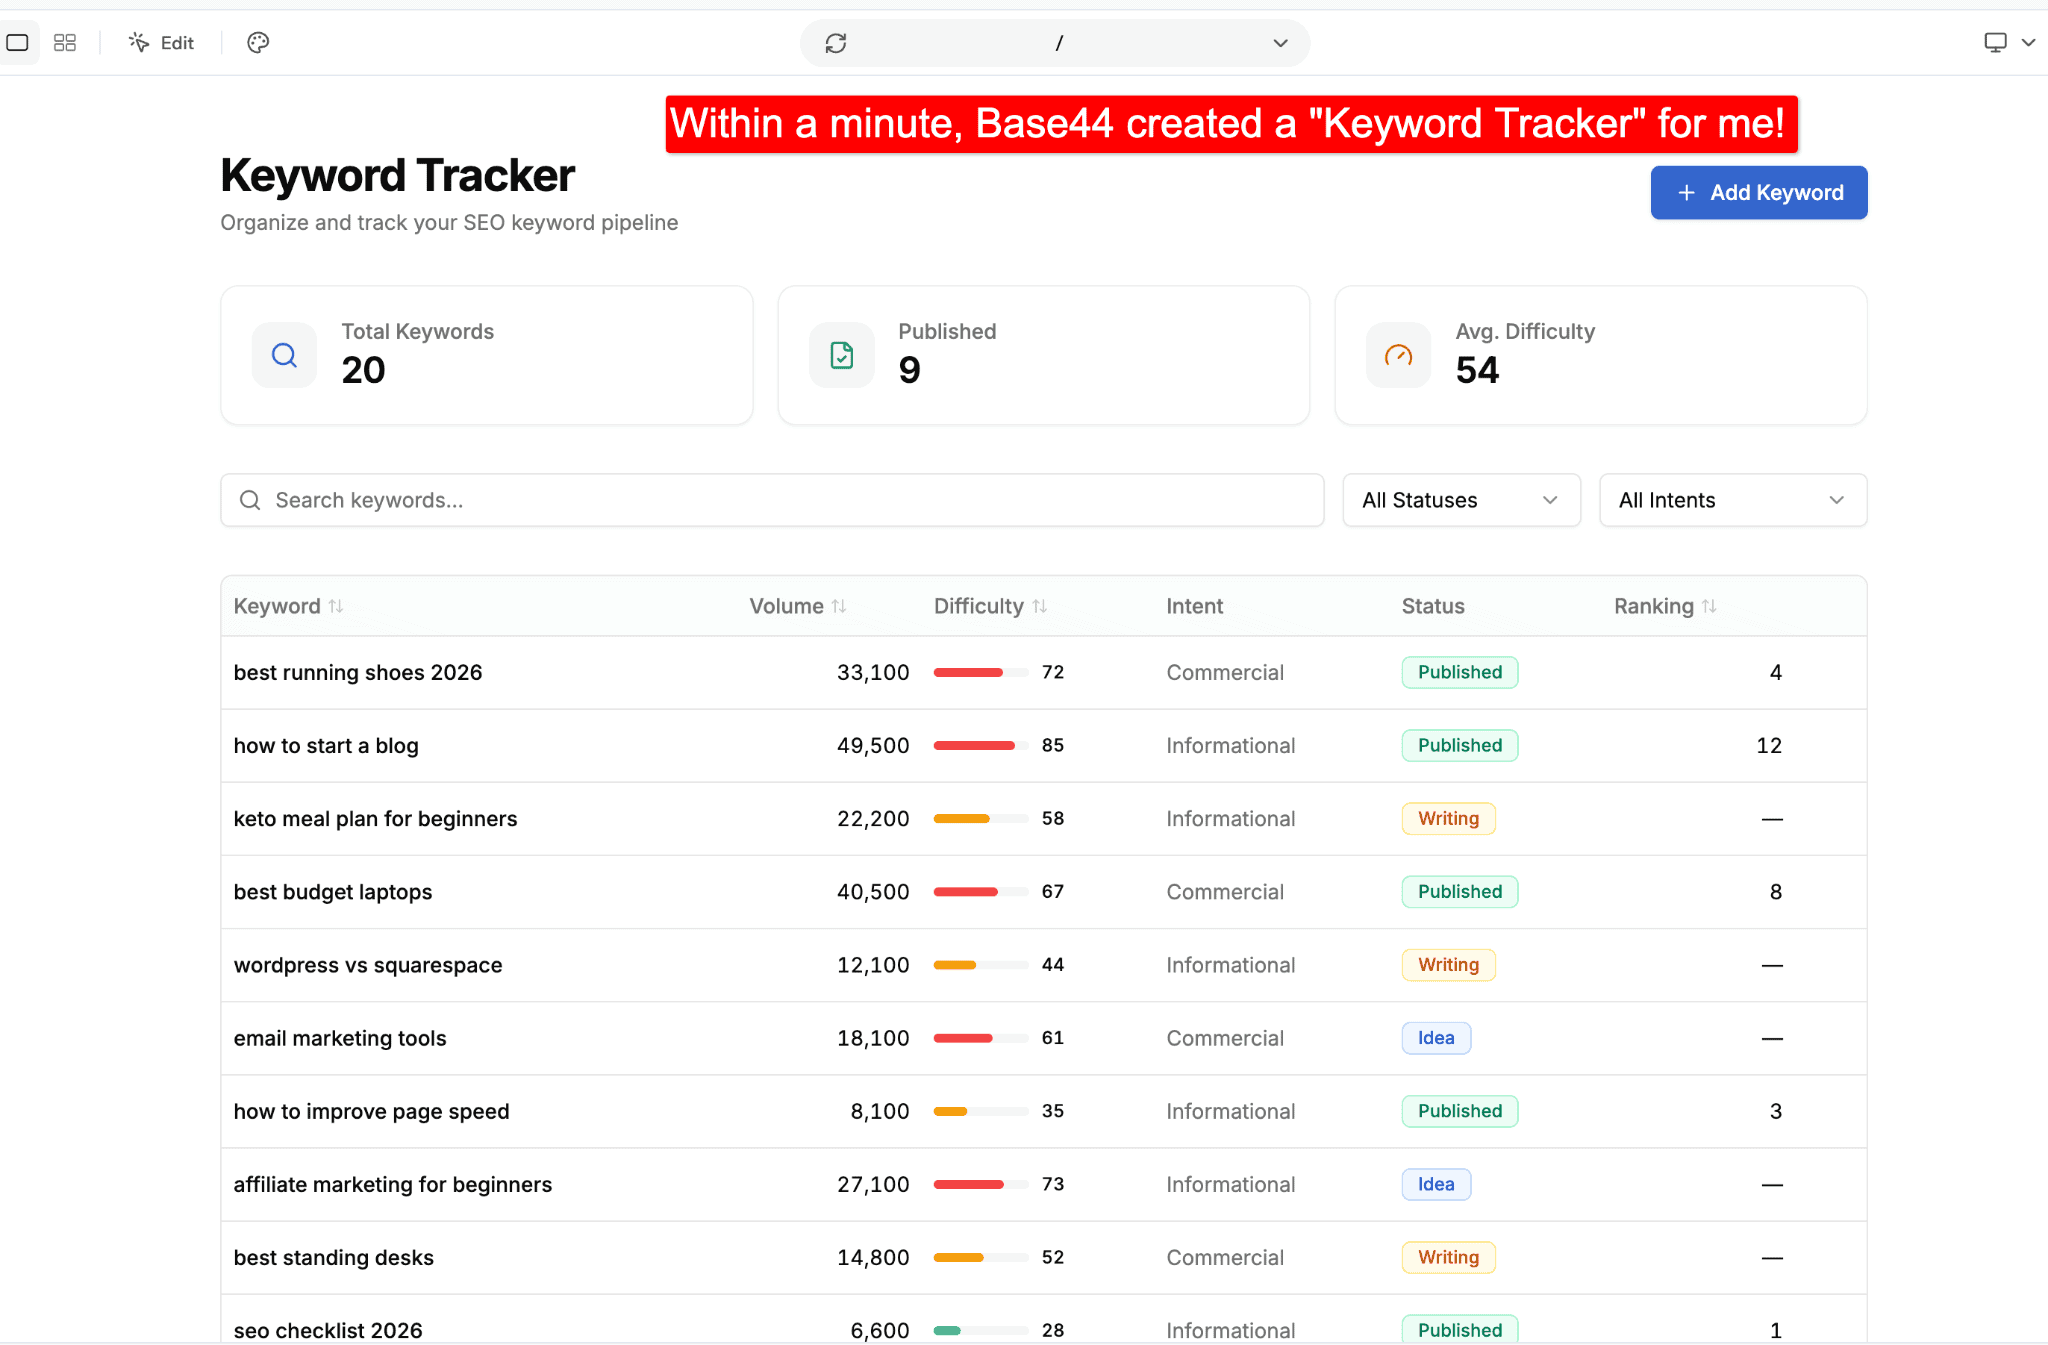
Task: Click the Avg. Difficulty value 54
Action: (1477, 370)
